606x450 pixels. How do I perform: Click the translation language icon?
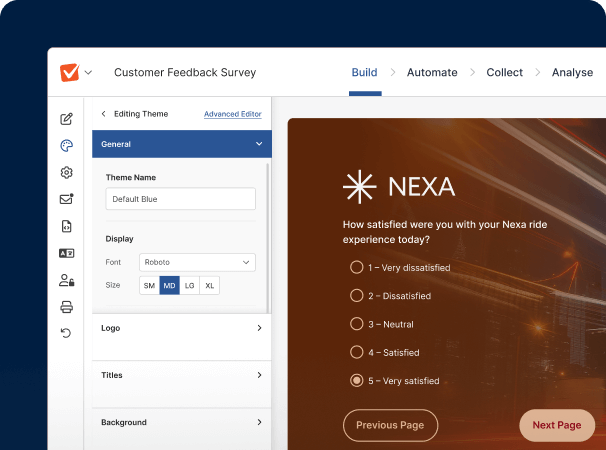click(x=66, y=253)
